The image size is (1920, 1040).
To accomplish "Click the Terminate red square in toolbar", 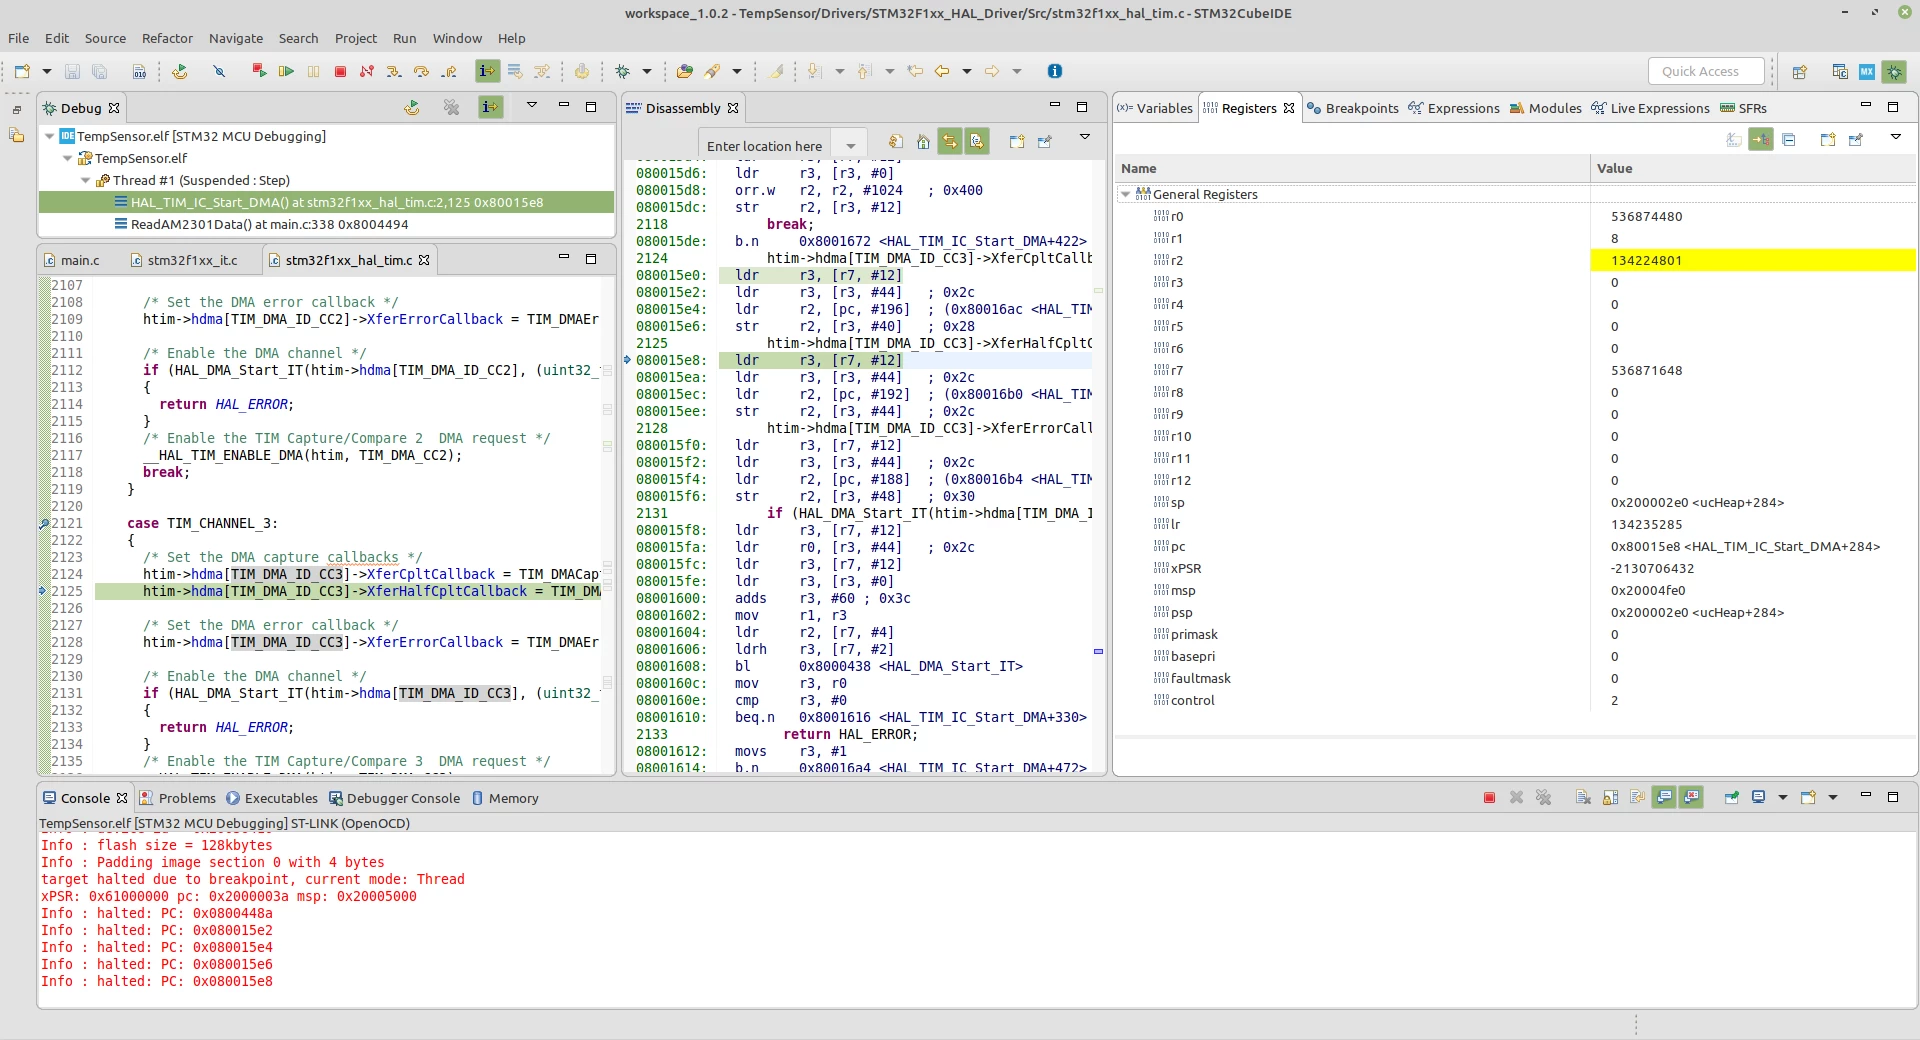I will (340, 71).
